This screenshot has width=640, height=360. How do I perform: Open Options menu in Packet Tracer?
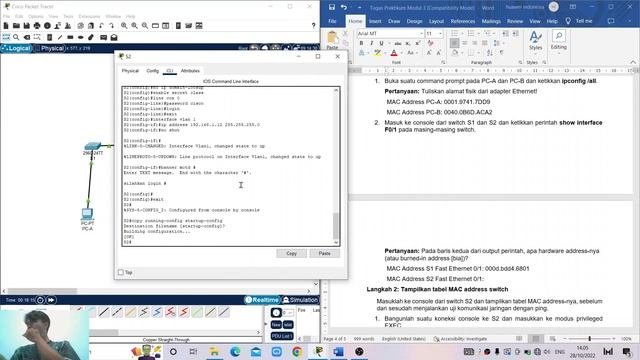[36, 16]
